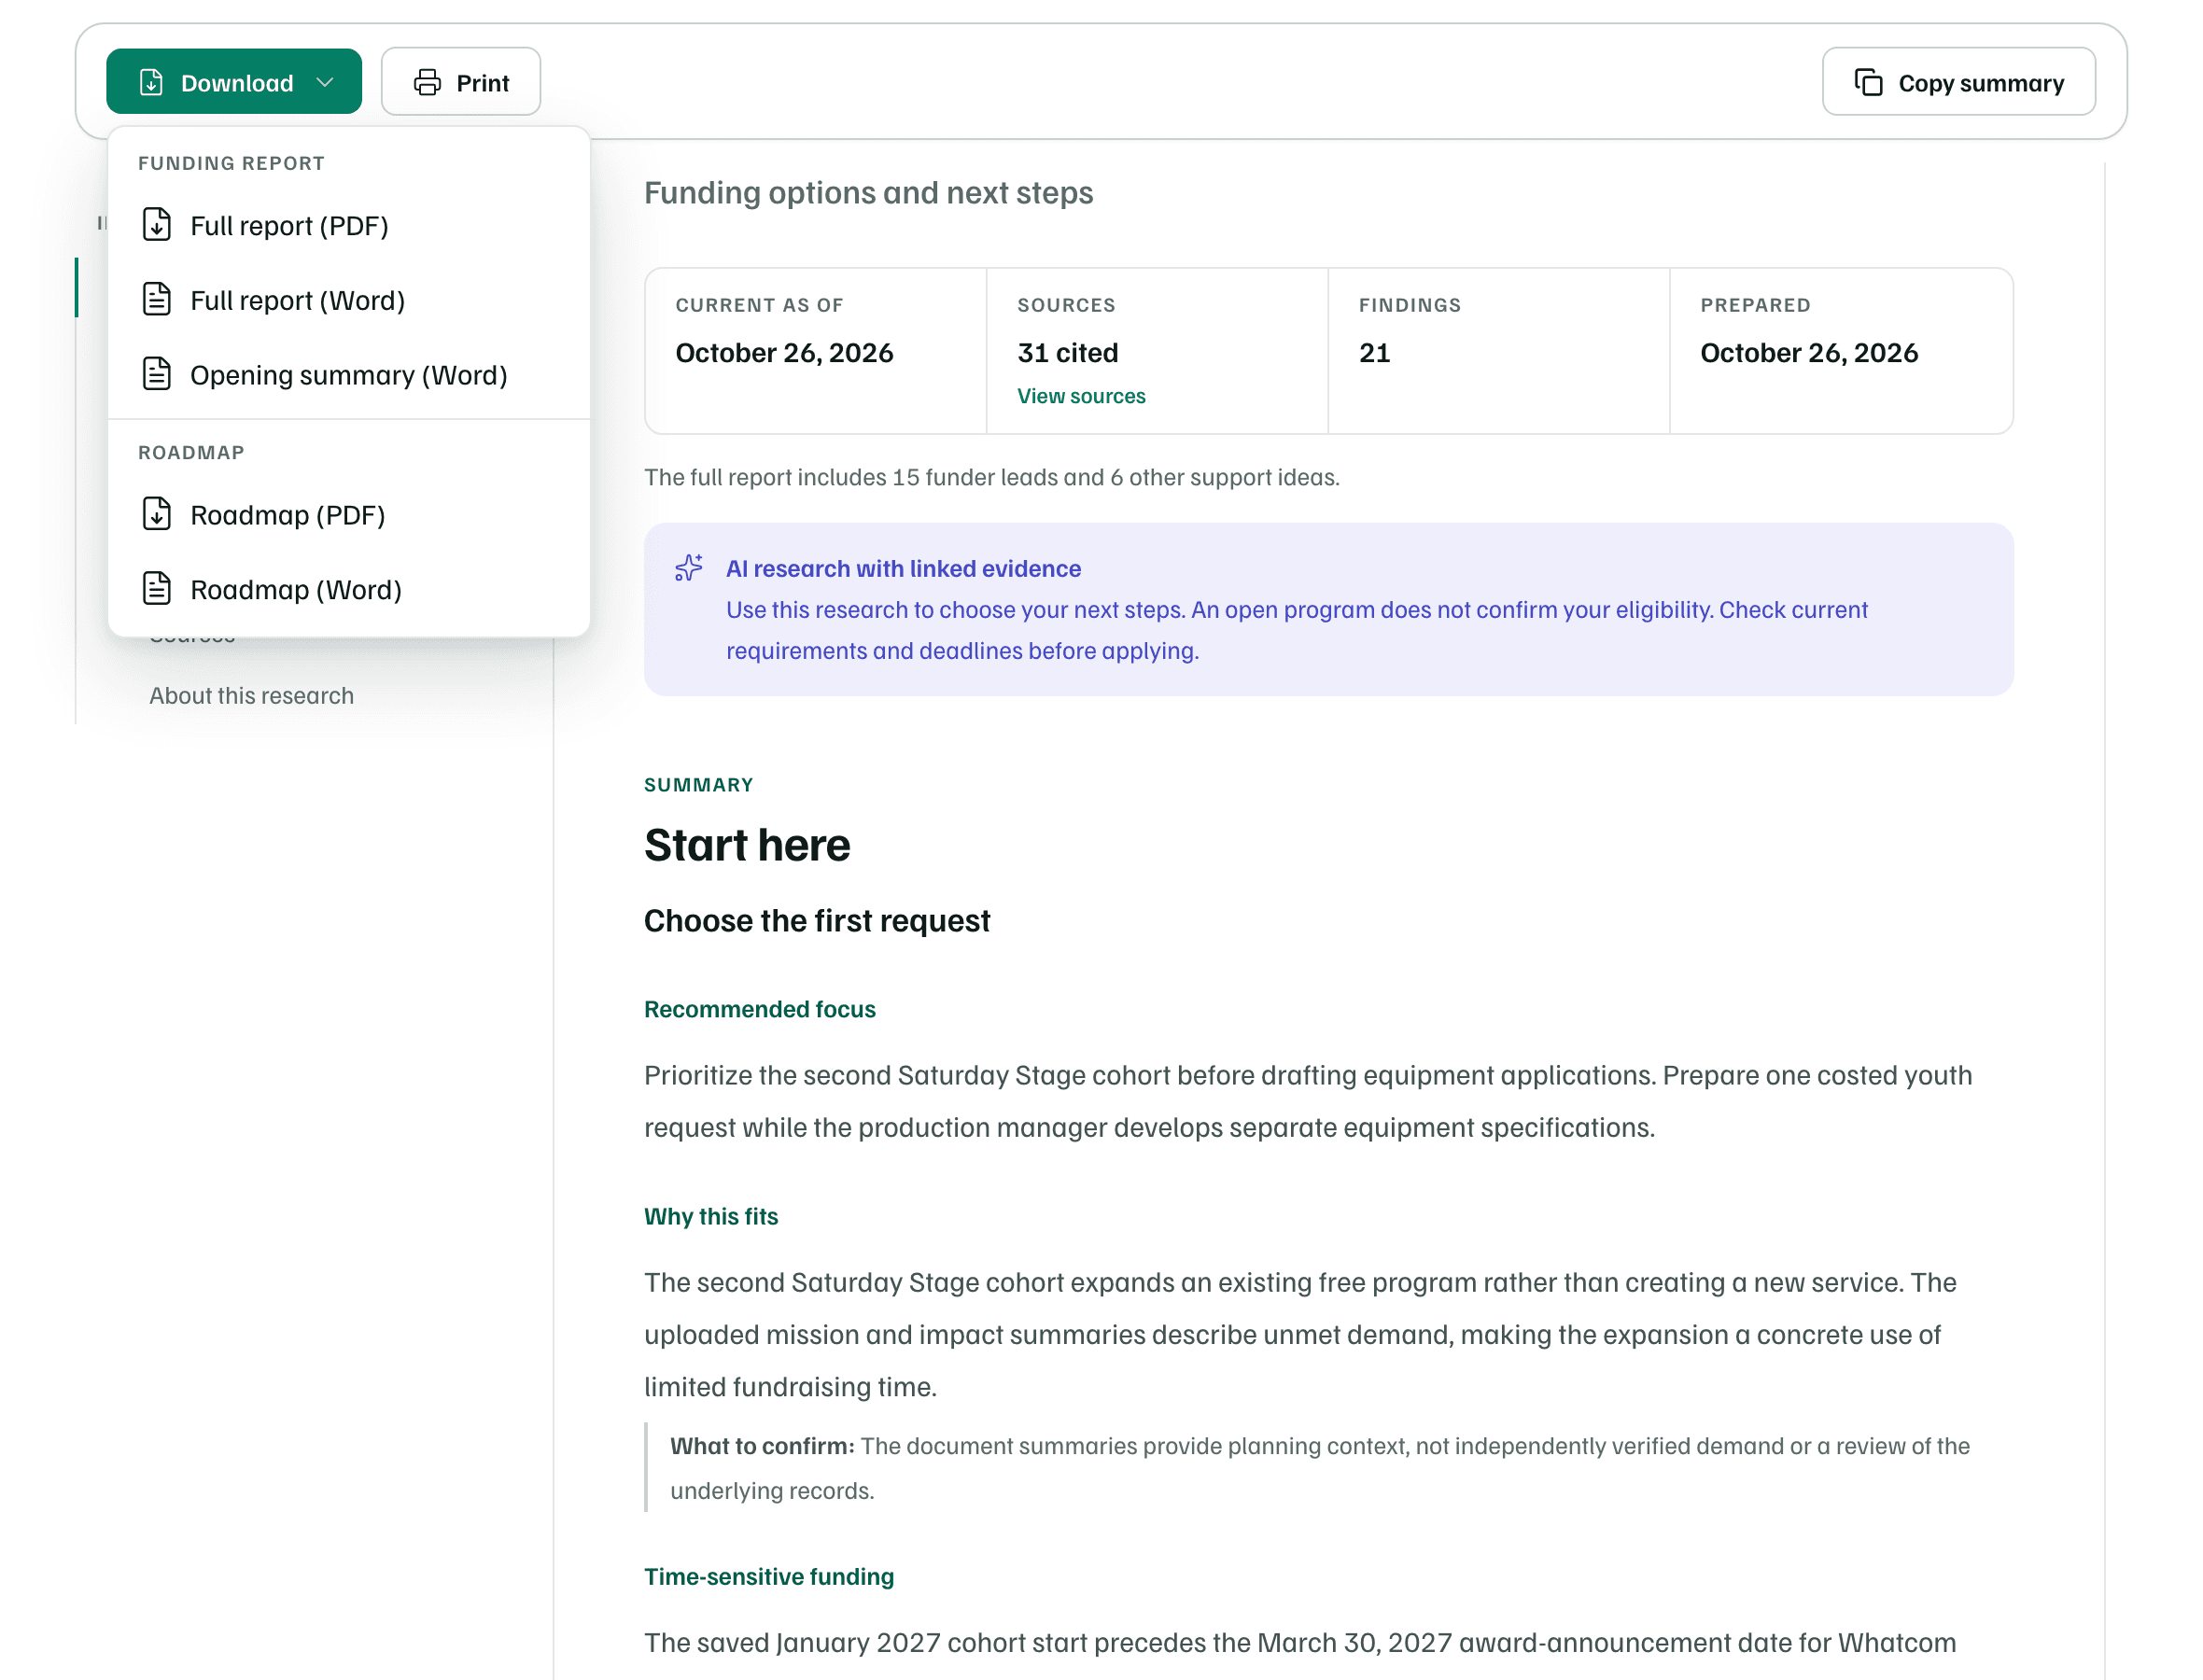Click the AI sparkle icon in the notice
The height and width of the screenshot is (1680, 2203).
pyautogui.click(x=689, y=568)
